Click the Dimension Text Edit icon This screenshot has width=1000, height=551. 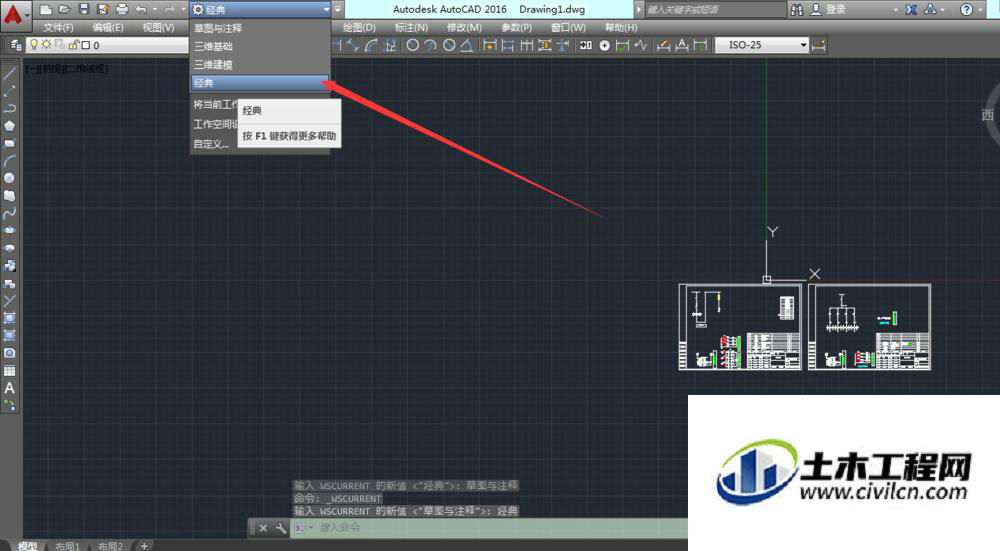(682, 45)
